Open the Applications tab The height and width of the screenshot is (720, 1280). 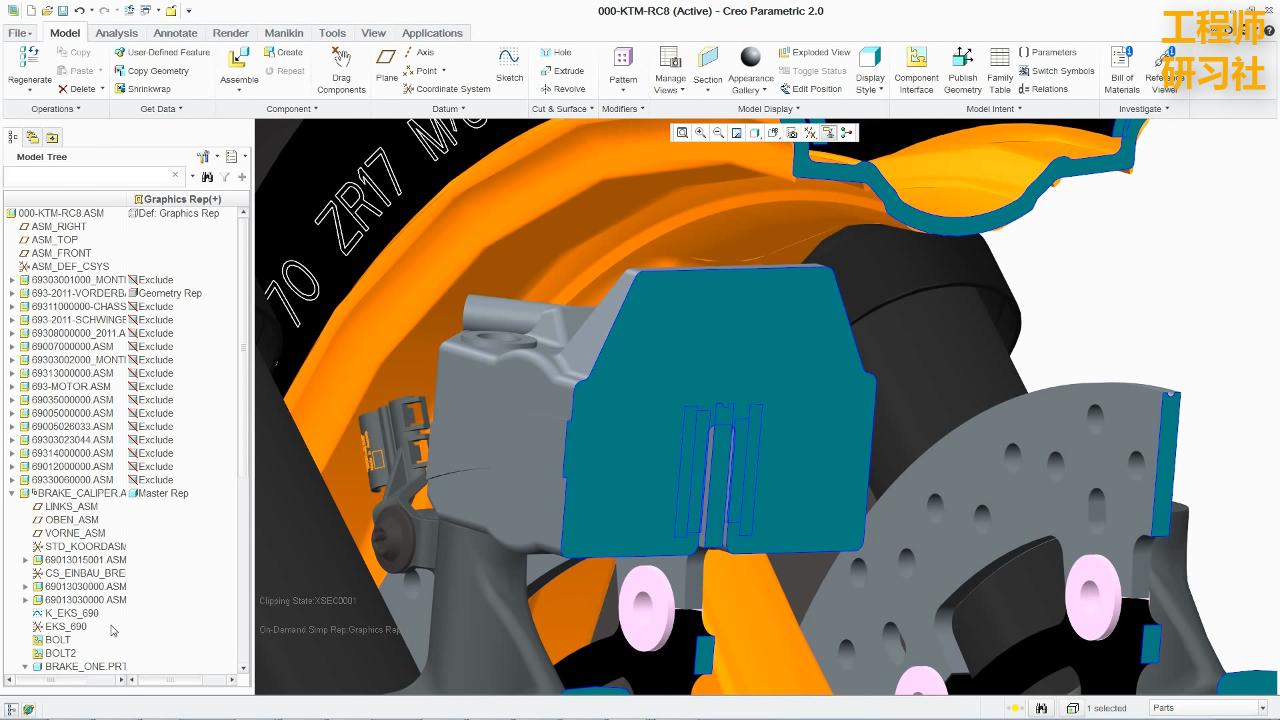tap(432, 32)
